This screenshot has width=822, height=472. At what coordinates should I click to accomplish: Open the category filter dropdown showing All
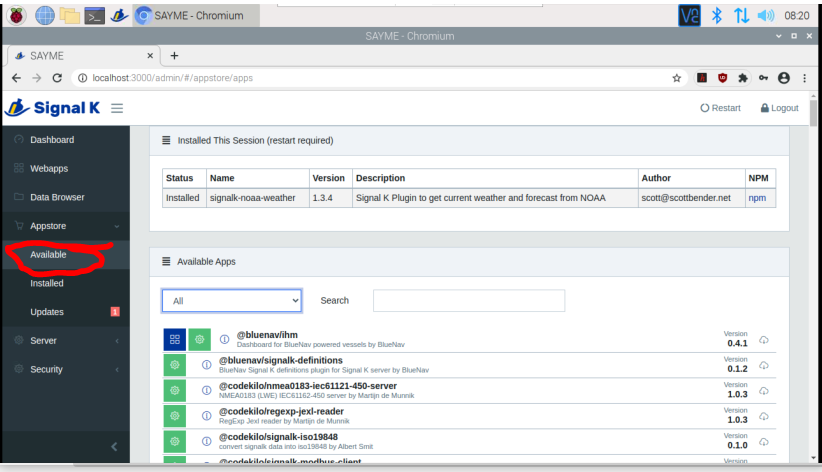[232, 301]
